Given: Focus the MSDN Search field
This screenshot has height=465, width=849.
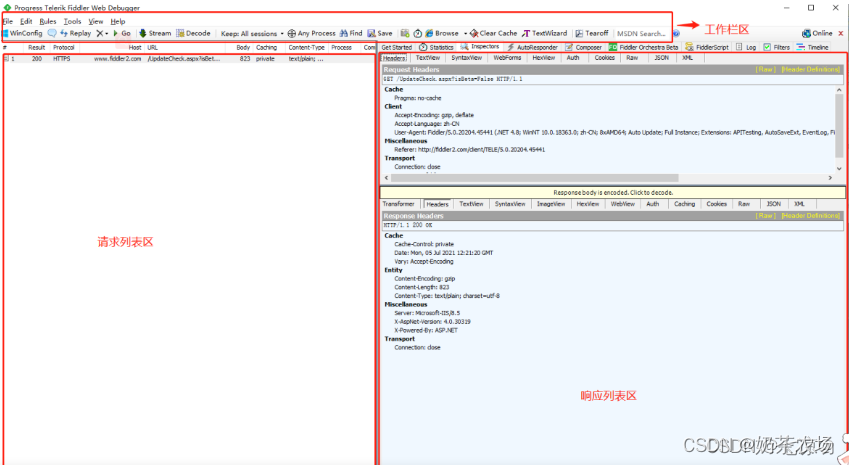Looking at the screenshot, I should 642,34.
